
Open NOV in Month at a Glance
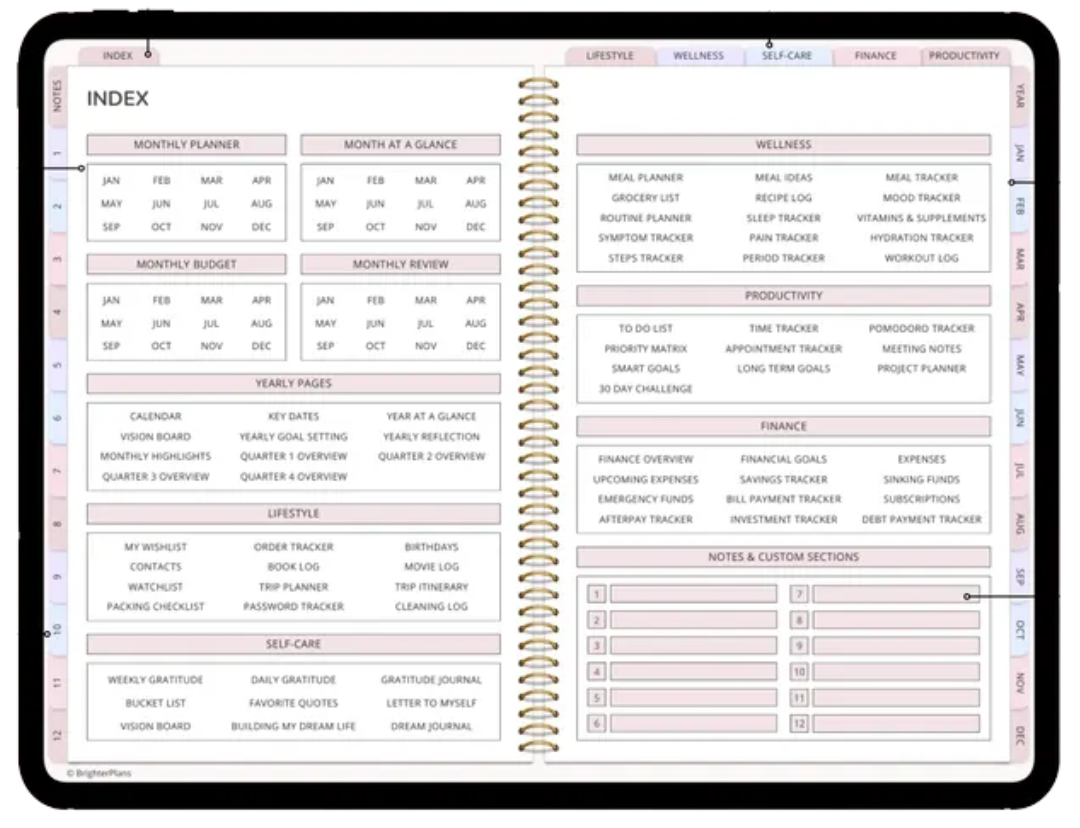(425, 227)
